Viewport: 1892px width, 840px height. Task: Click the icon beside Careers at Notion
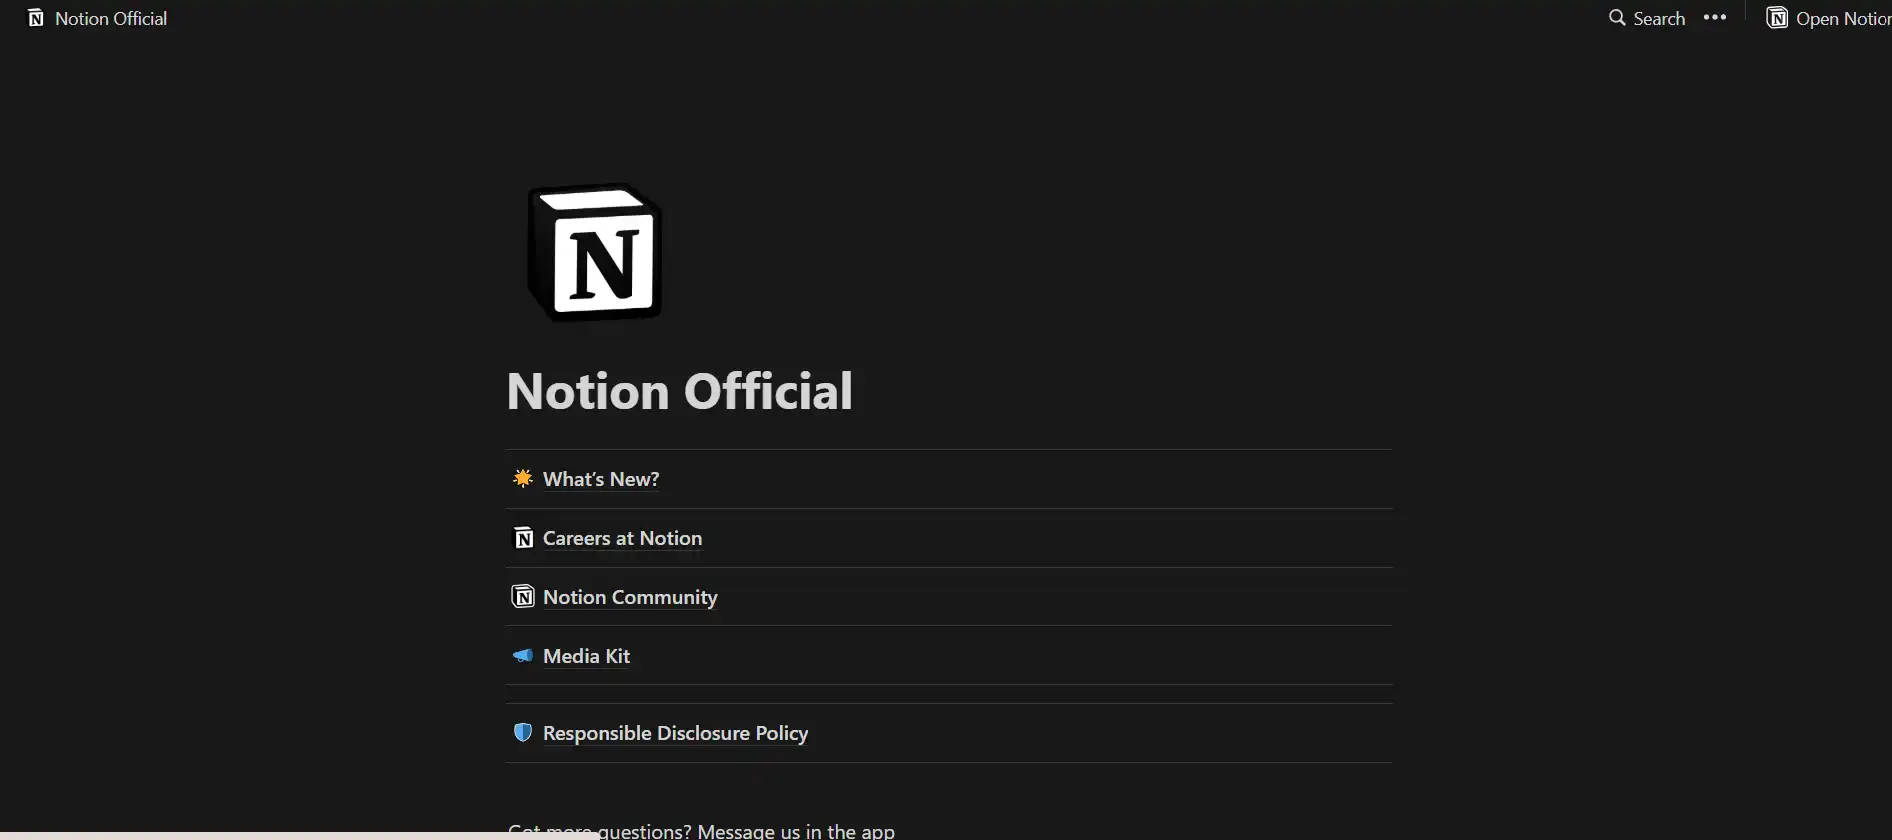(523, 538)
